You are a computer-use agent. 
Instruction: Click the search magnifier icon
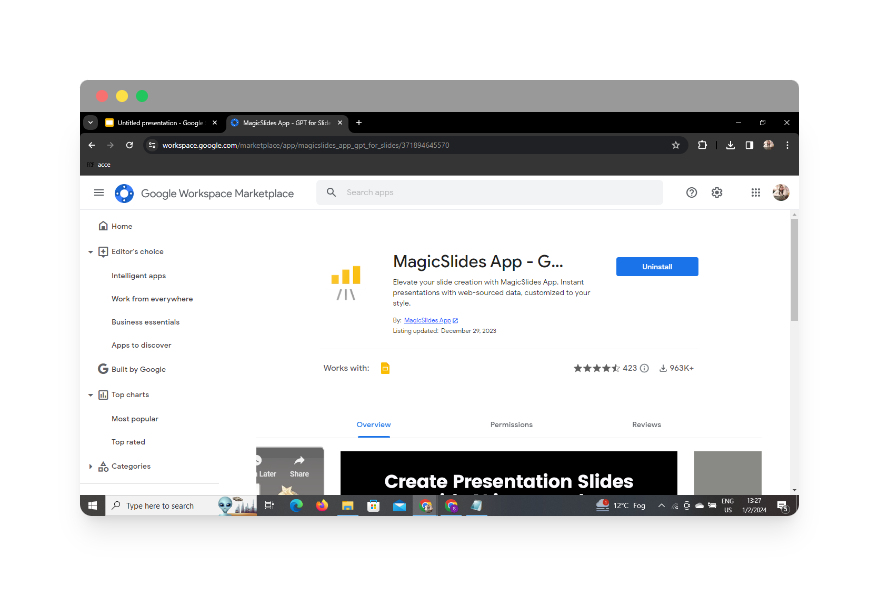[331, 192]
